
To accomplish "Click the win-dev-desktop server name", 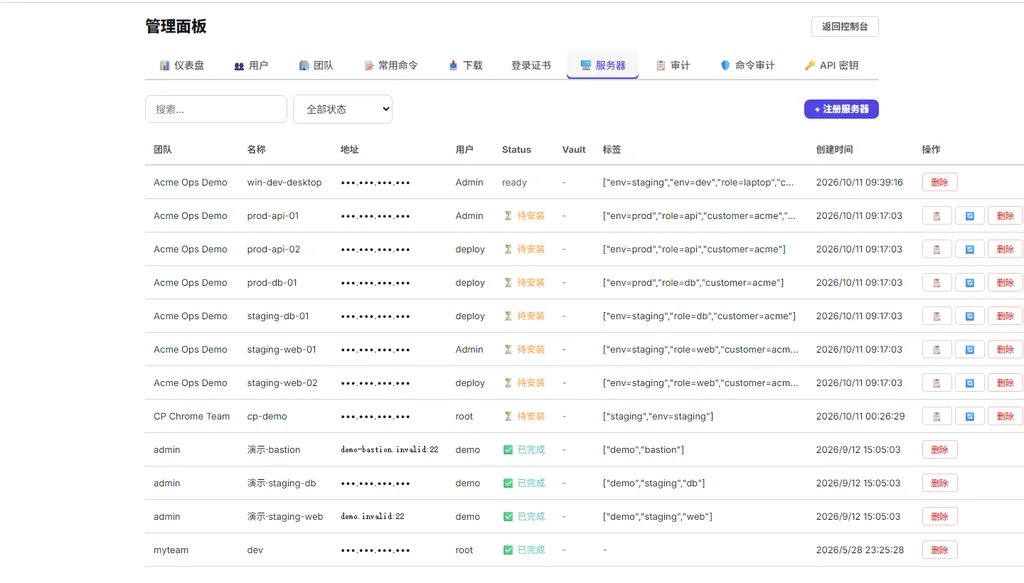I will pyautogui.click(x=284, y=182).
